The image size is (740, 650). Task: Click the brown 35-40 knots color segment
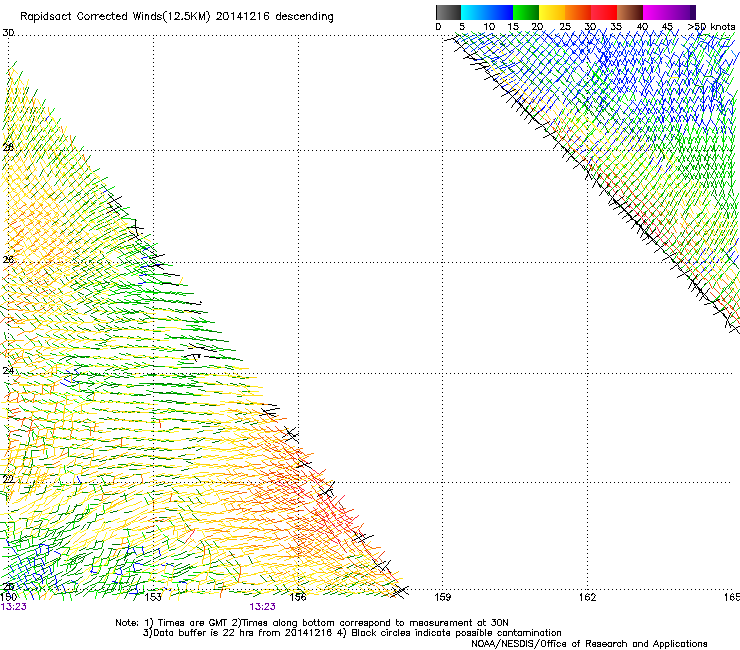click(630, 12)
